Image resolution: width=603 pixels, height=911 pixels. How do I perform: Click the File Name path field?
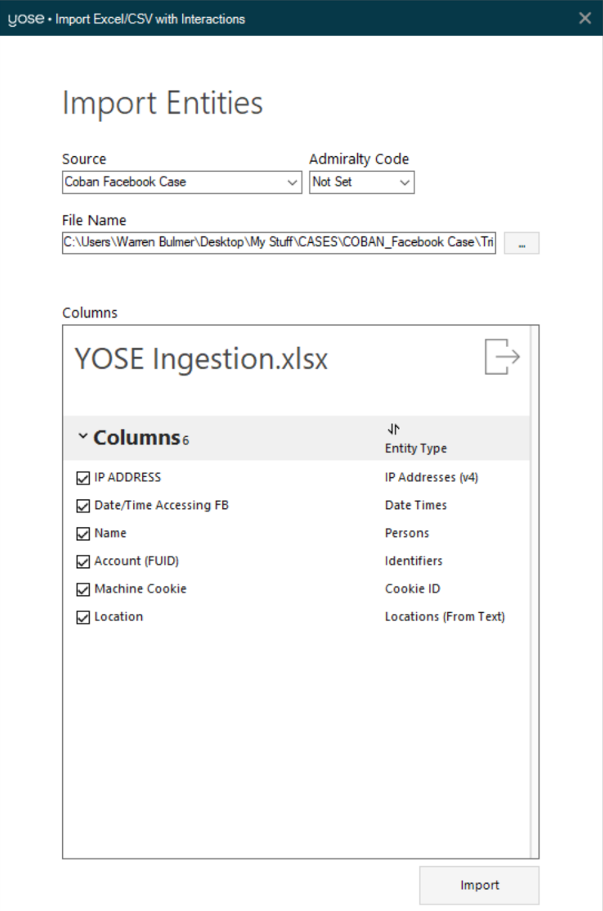(279, 243)
